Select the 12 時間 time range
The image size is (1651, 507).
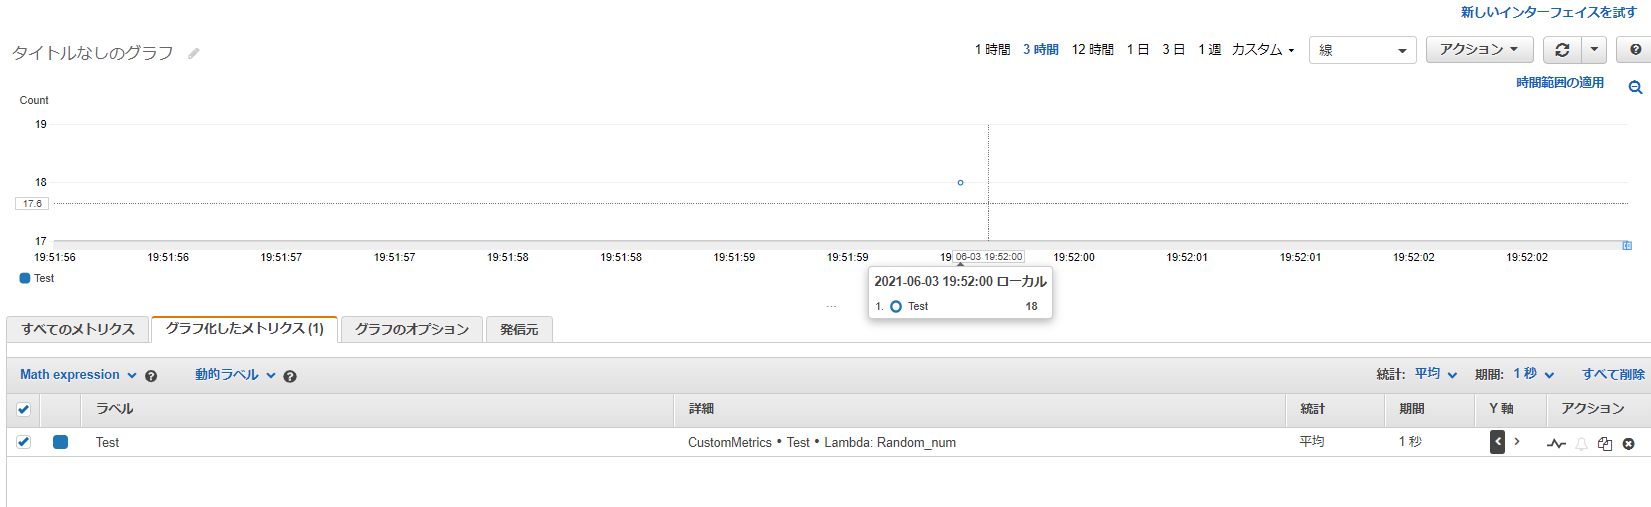(x=1092, y=49)
